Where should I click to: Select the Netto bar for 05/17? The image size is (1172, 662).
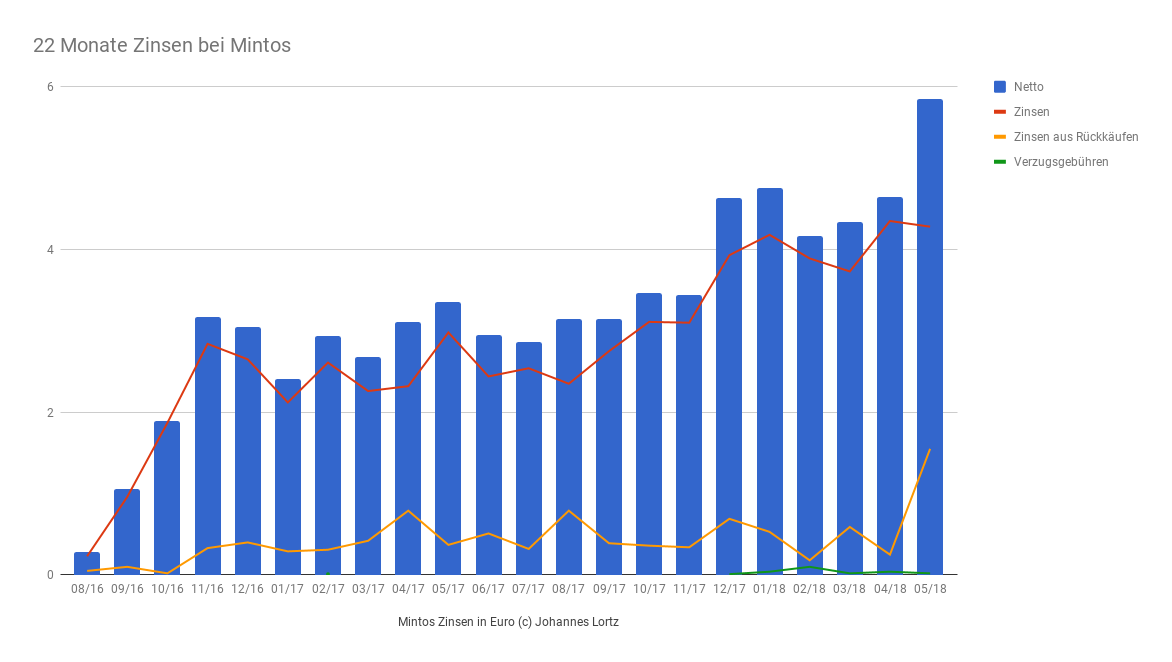448,439
